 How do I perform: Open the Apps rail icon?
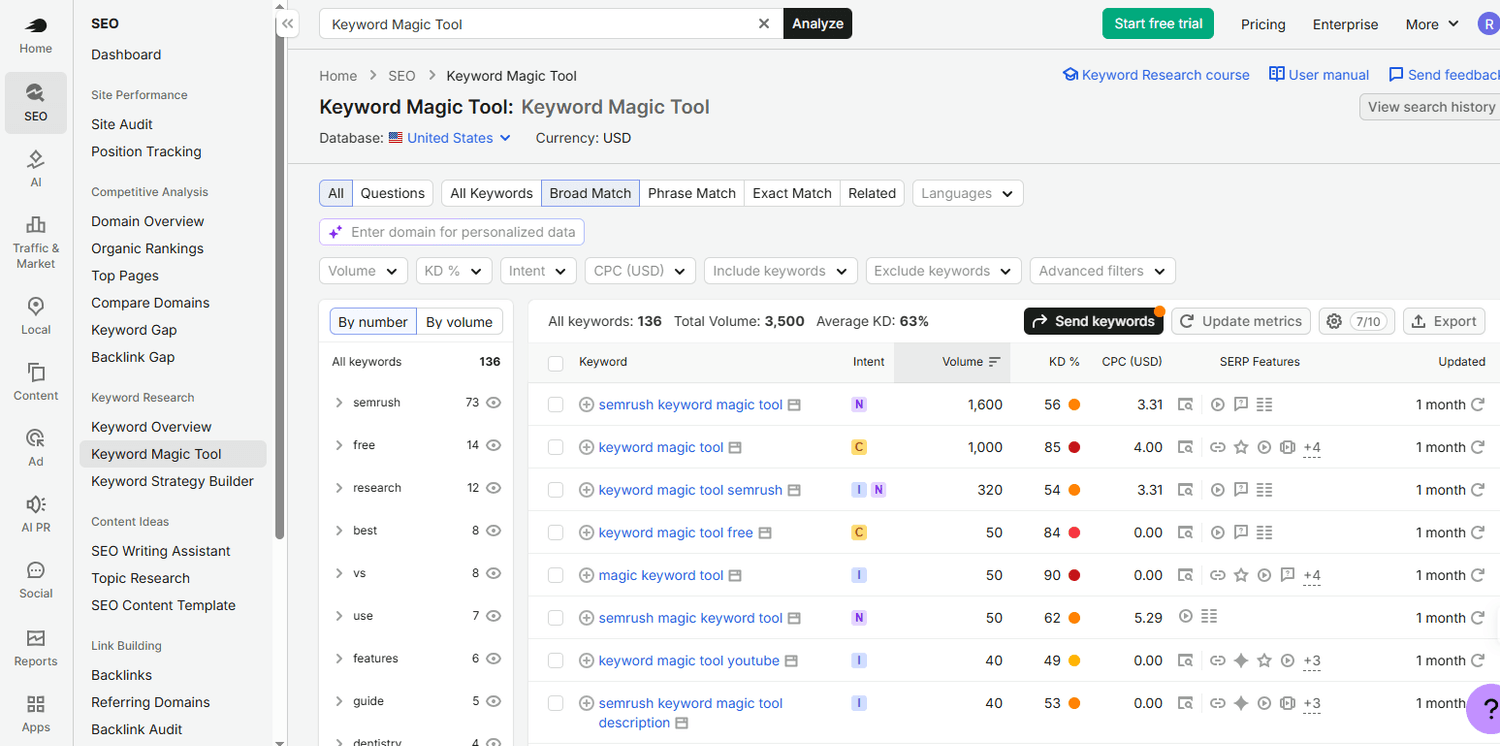(35, 714)
